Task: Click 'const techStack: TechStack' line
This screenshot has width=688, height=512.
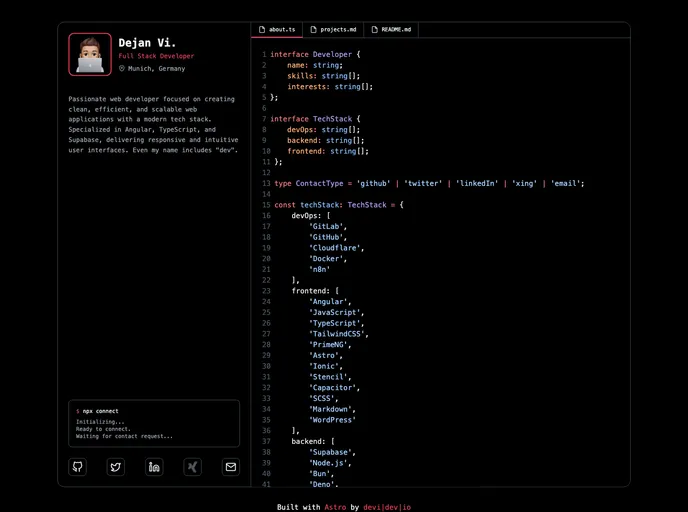Action: click(339, 205)
